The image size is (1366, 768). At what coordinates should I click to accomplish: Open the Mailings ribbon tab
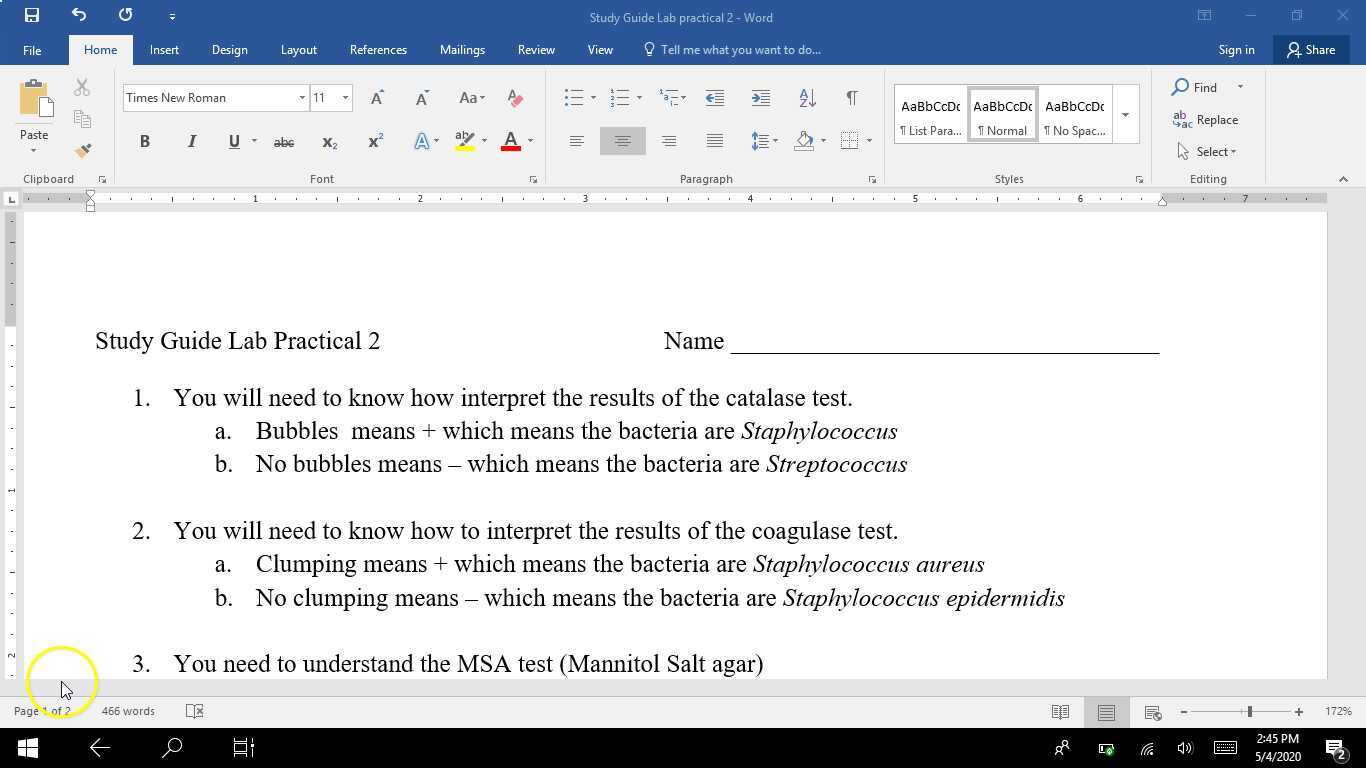coord(462,49)
